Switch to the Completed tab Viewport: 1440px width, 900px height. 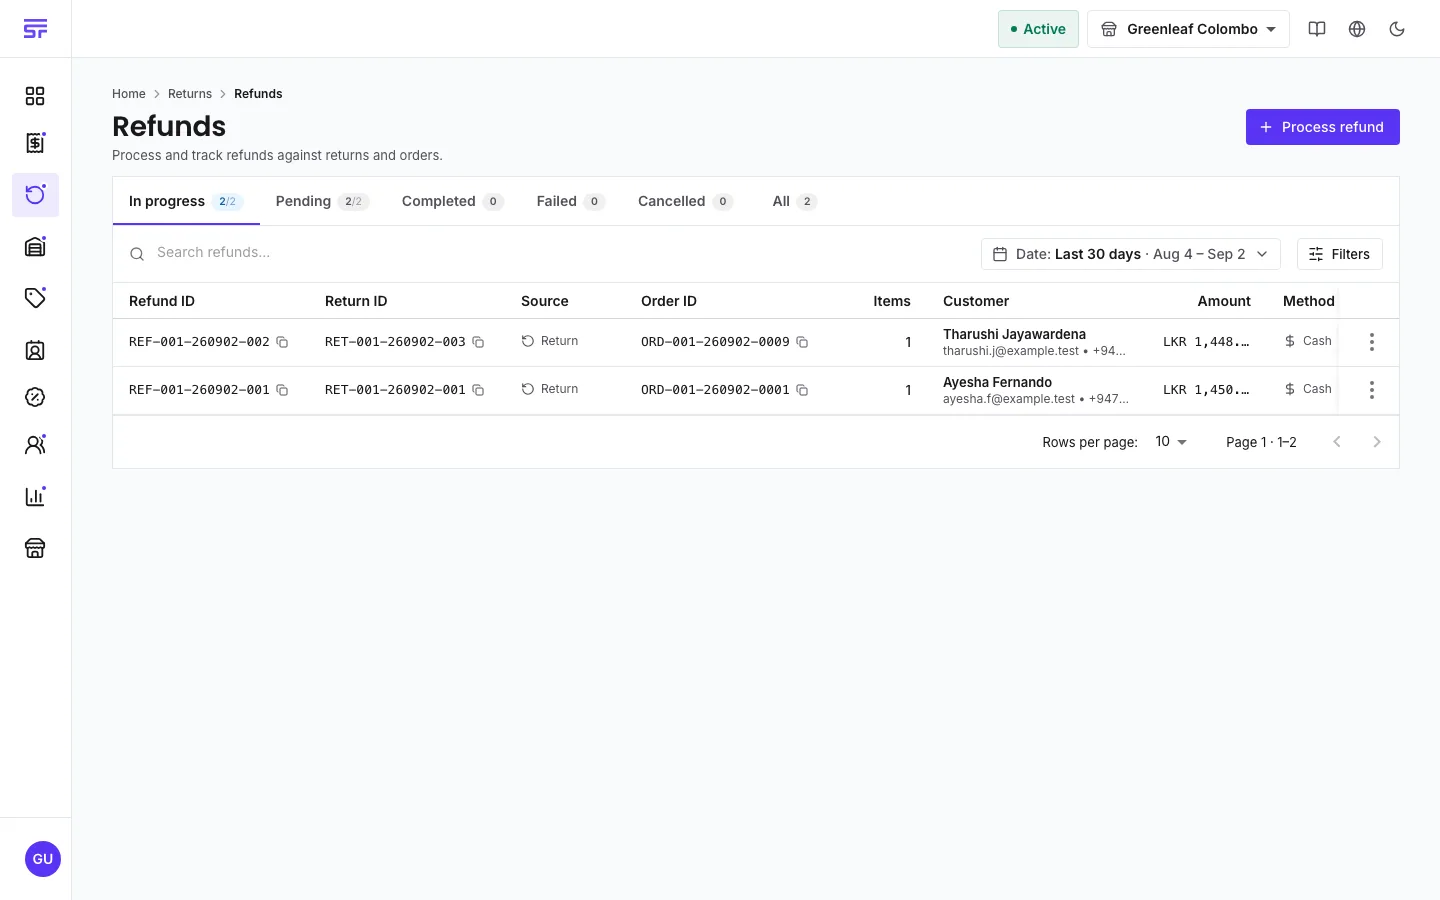click(452, 201)
